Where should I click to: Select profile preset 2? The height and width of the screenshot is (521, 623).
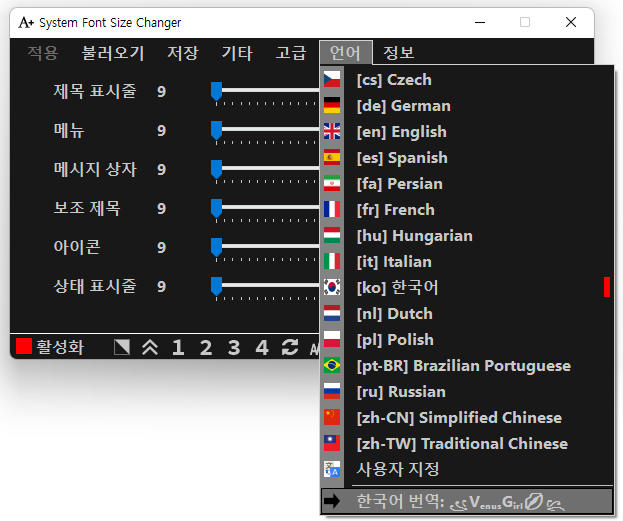point(206,348)
